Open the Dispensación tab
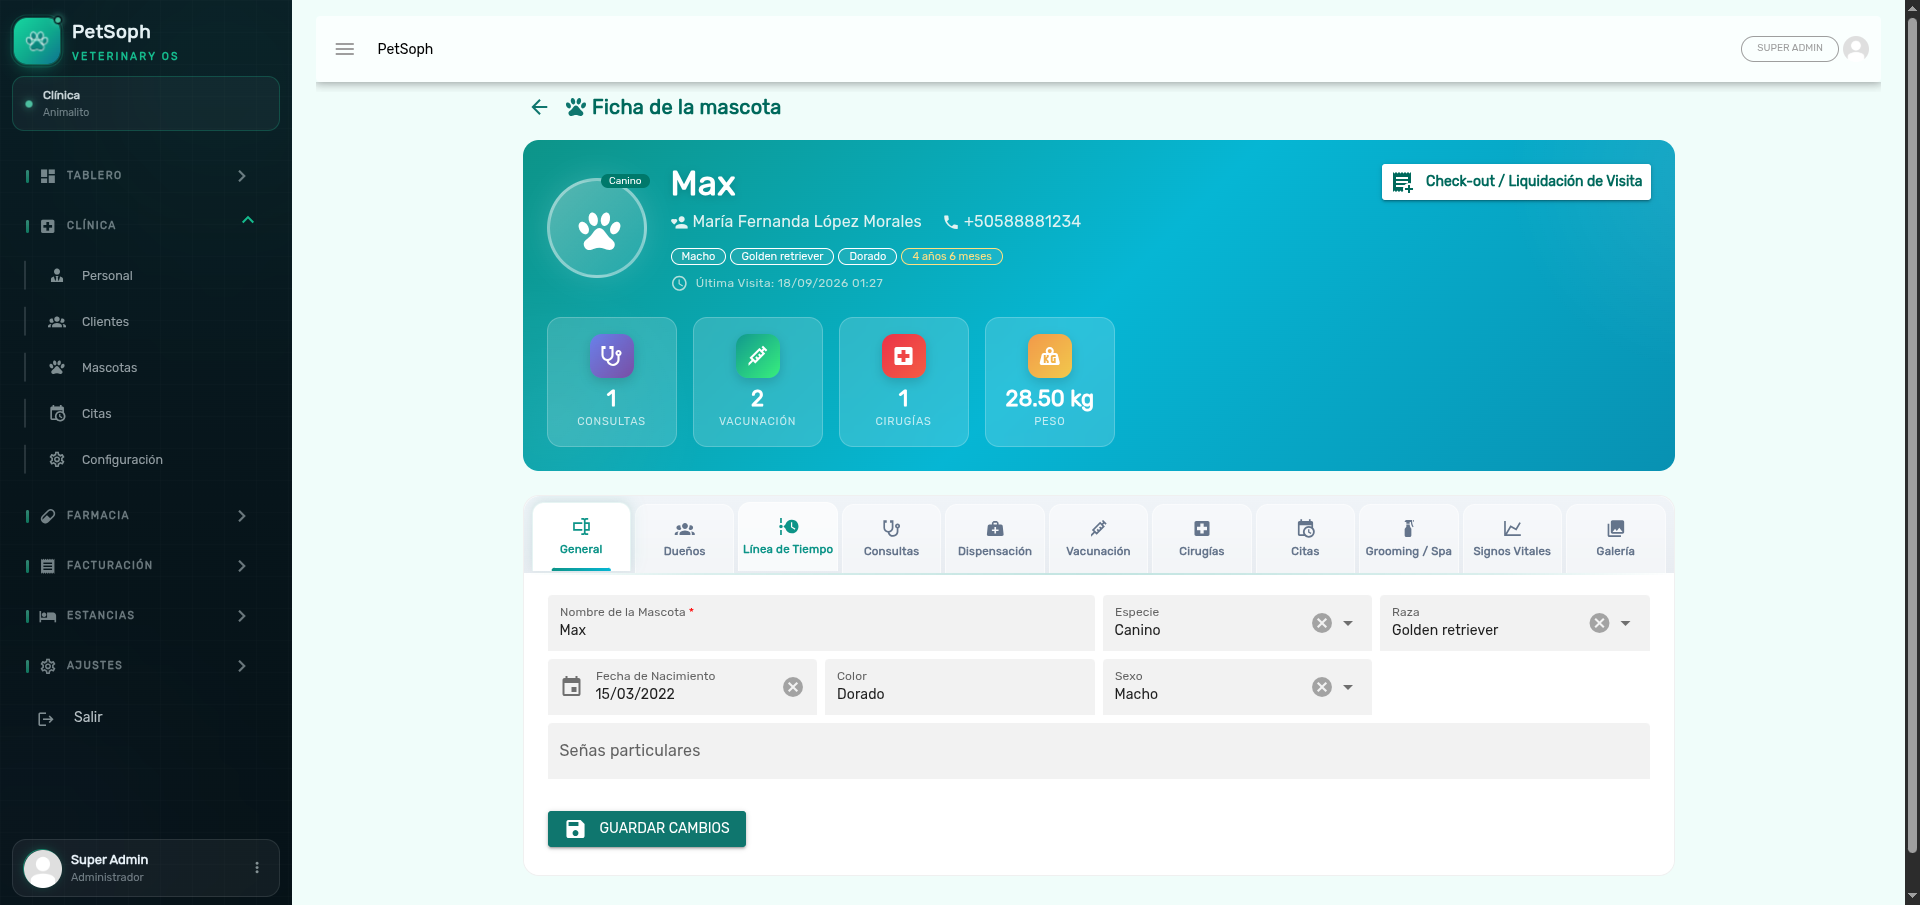Screen dimensions: 1920x905 click(995, 539)
